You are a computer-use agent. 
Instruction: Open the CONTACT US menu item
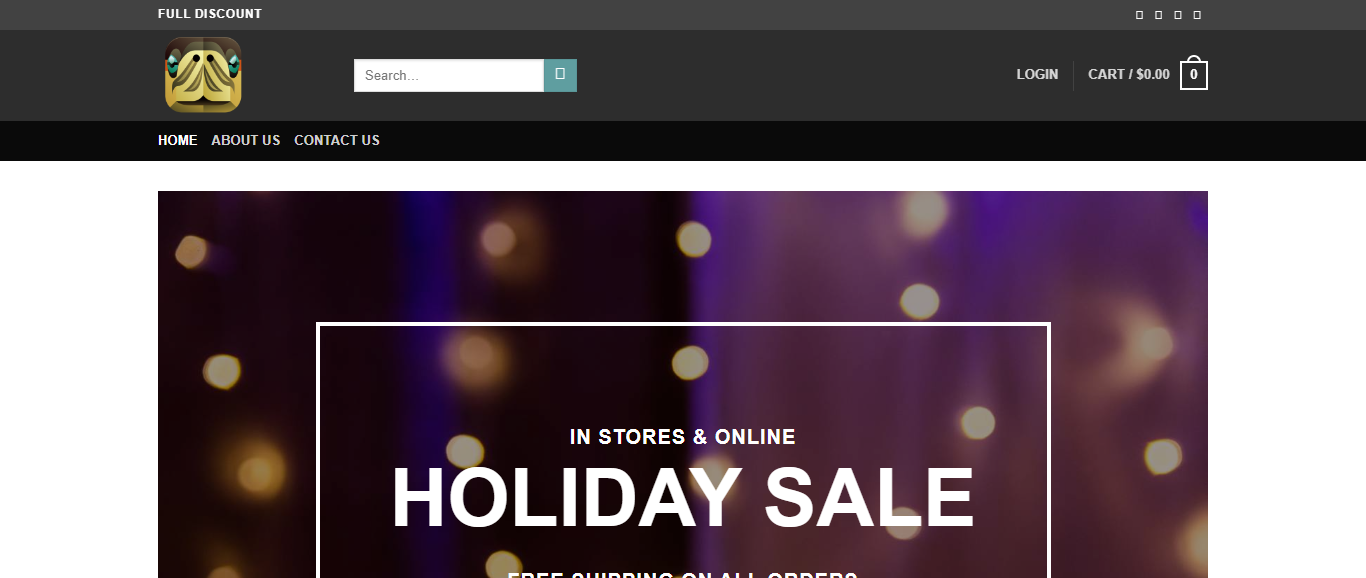pyautogui.click(x=337, y=140)
